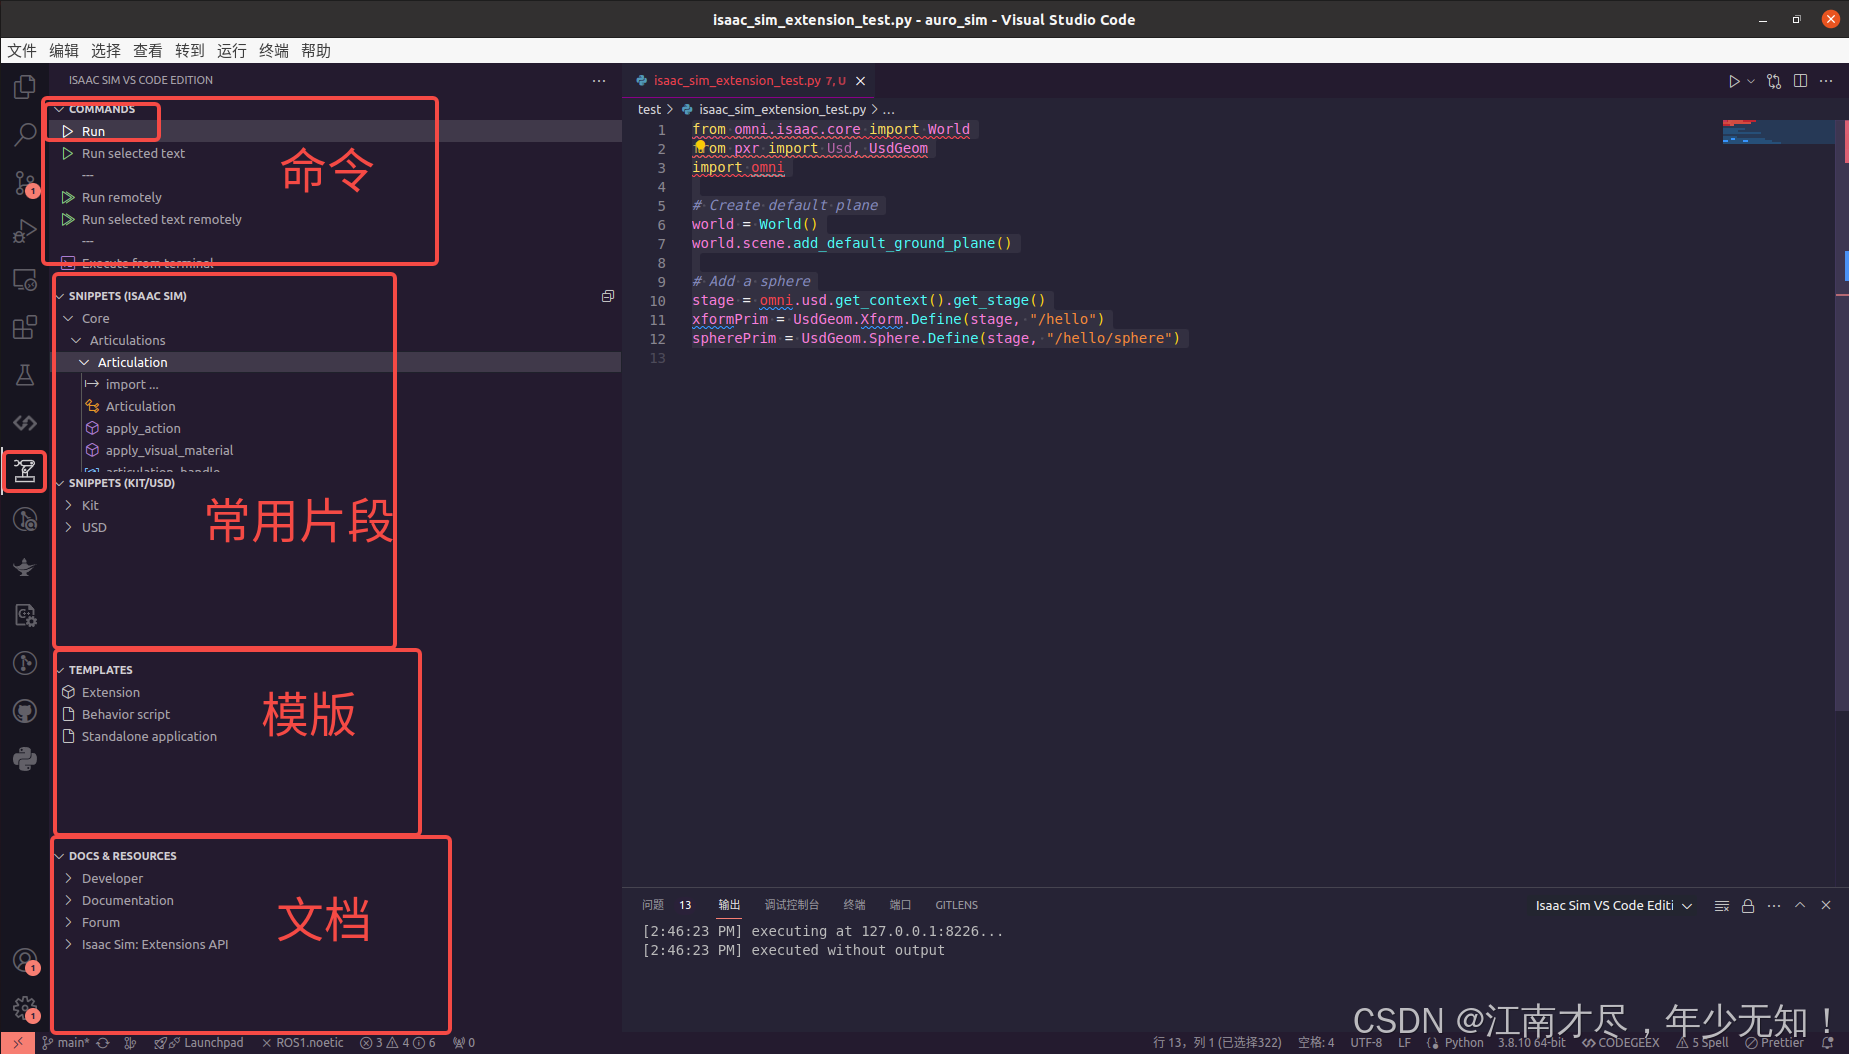Open the genie lamp view icon

pyautogui.click(x=25, y=567)
